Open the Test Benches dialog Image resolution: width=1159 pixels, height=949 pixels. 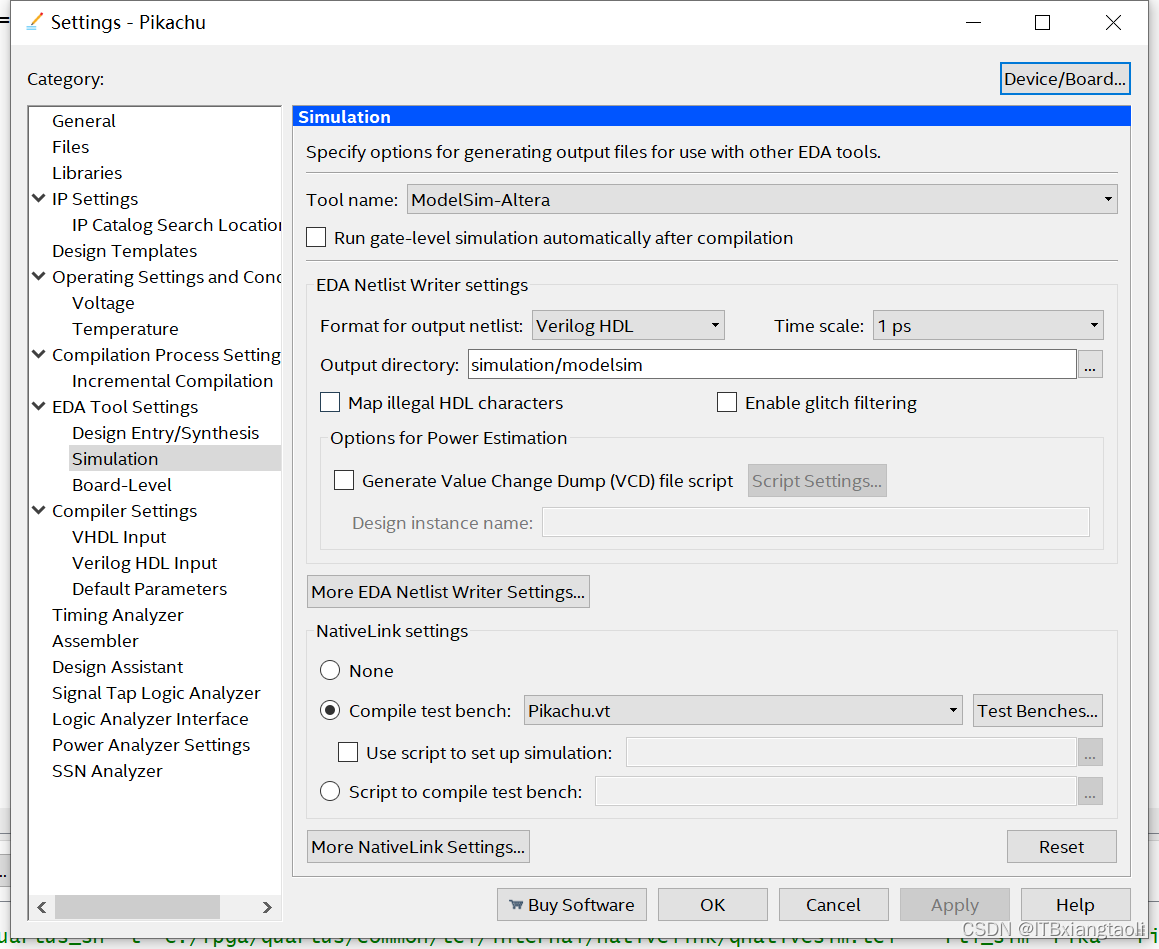click(x=1038, y=711)
